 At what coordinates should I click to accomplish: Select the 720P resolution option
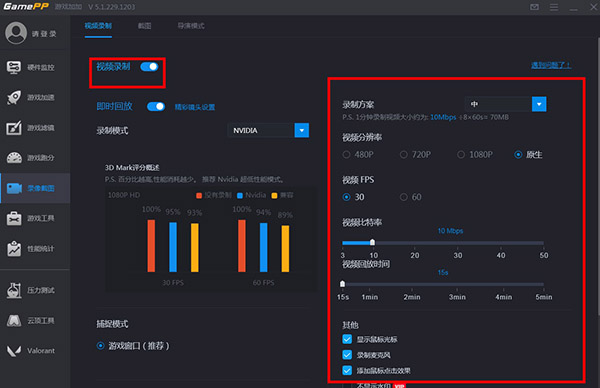pos(415,155)
